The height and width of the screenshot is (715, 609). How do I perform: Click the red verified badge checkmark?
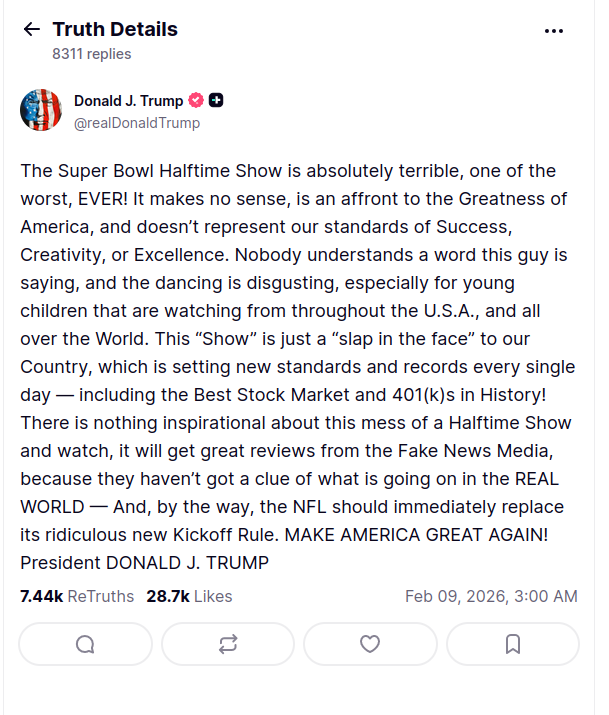tap(197, 100)
